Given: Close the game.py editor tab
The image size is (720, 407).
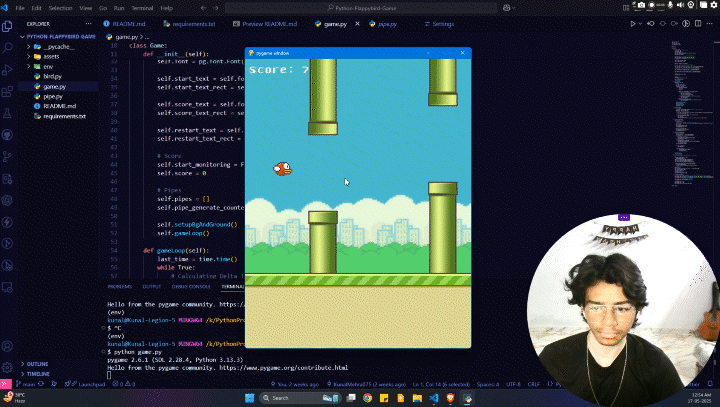Looking at the screenshot, I should (357, 24).
